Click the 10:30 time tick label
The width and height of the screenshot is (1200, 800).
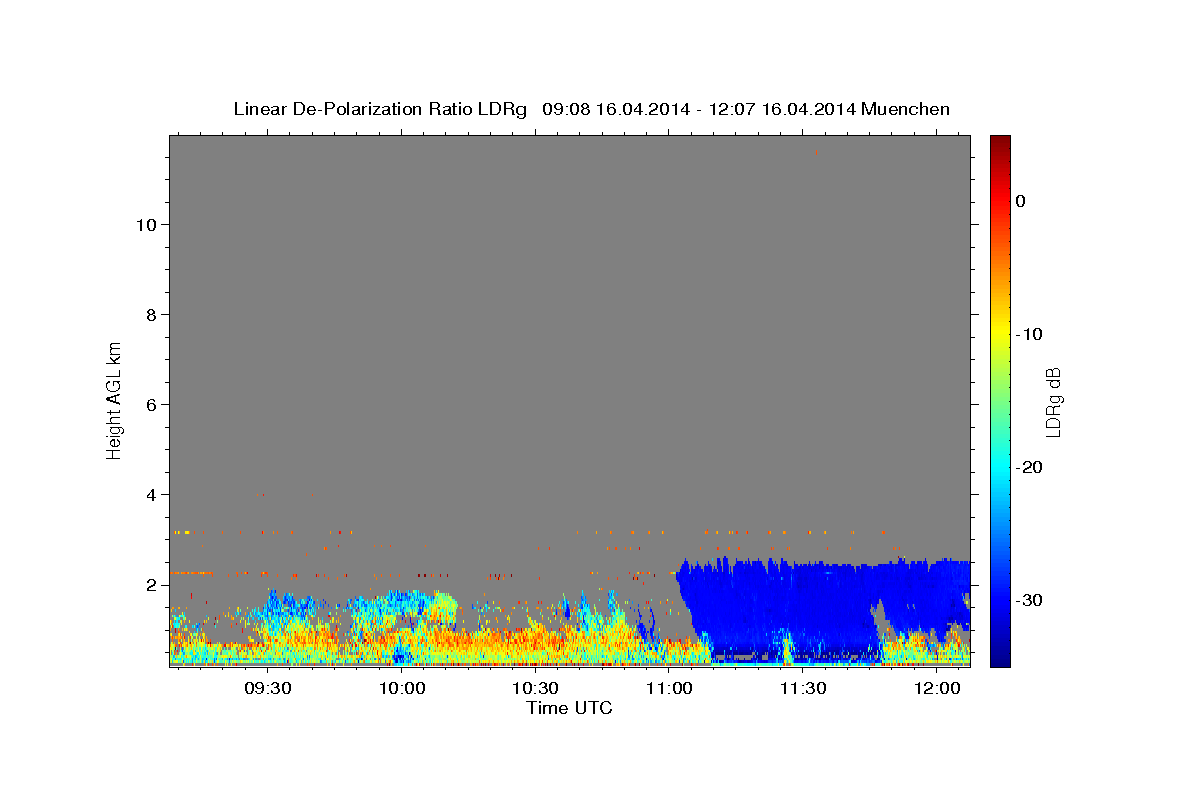tap(535, 688)
